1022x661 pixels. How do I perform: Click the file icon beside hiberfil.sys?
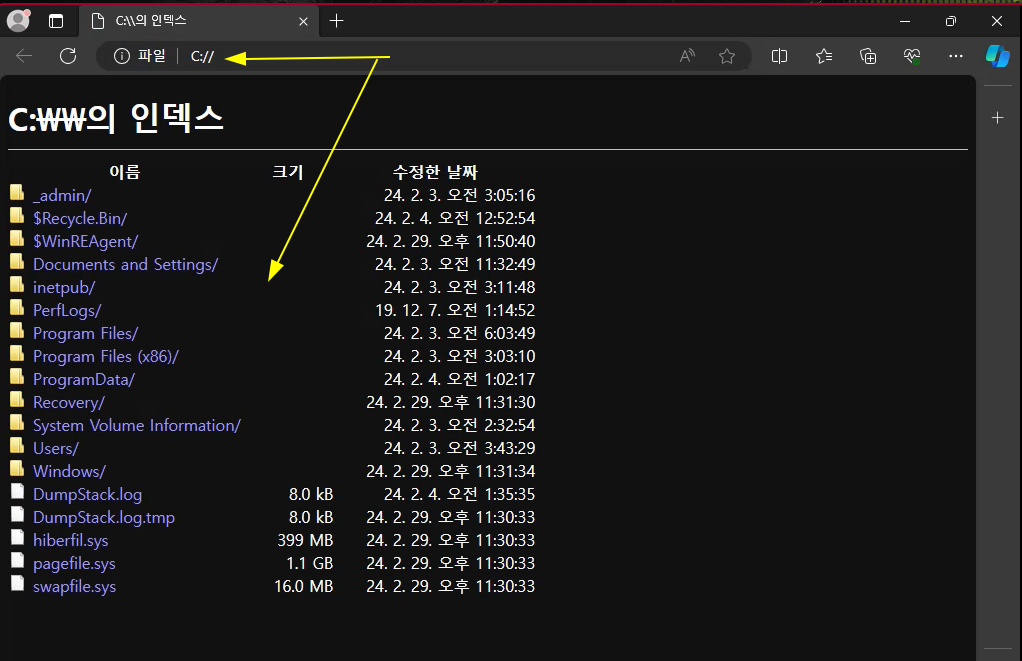pyautogui.click(x=18, y=538)
